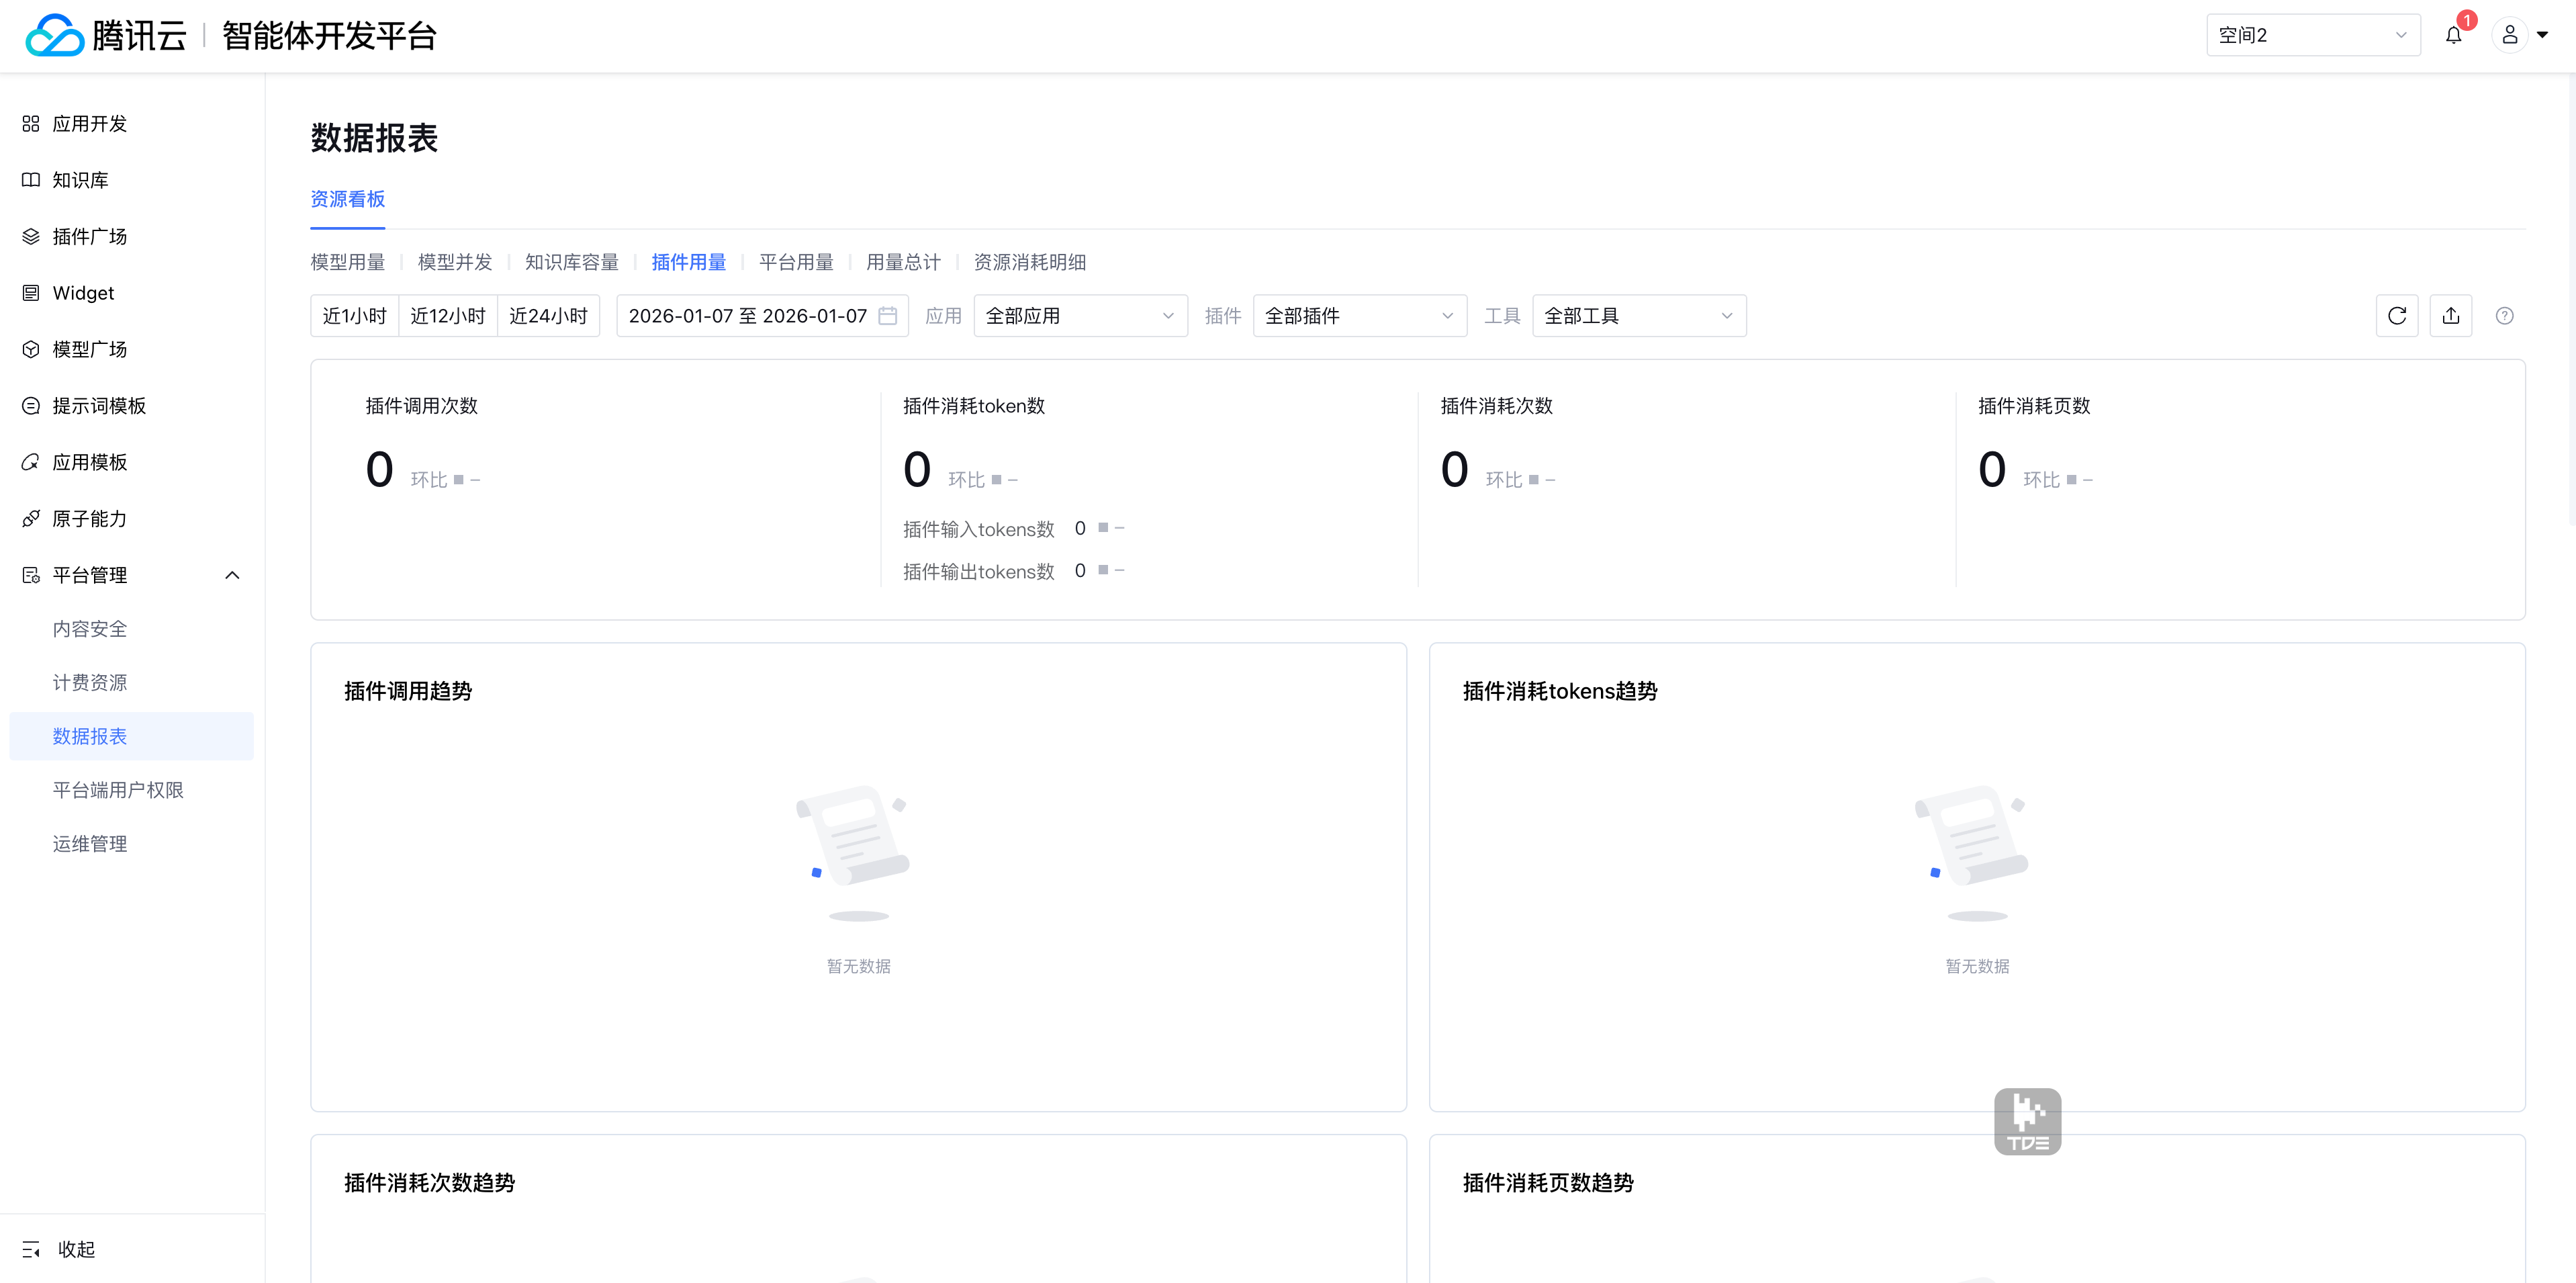Click the refresh data icon
The image size is (2576, 1283).
pos(2396,316)
